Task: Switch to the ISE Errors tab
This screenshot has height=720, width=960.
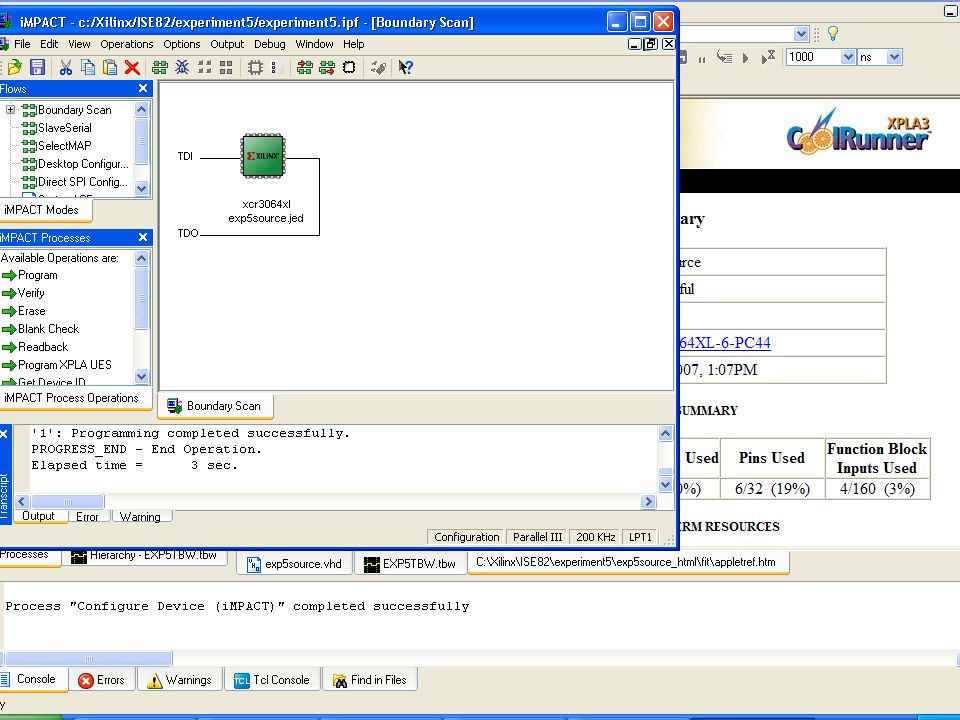Action: tap(102, 680)
